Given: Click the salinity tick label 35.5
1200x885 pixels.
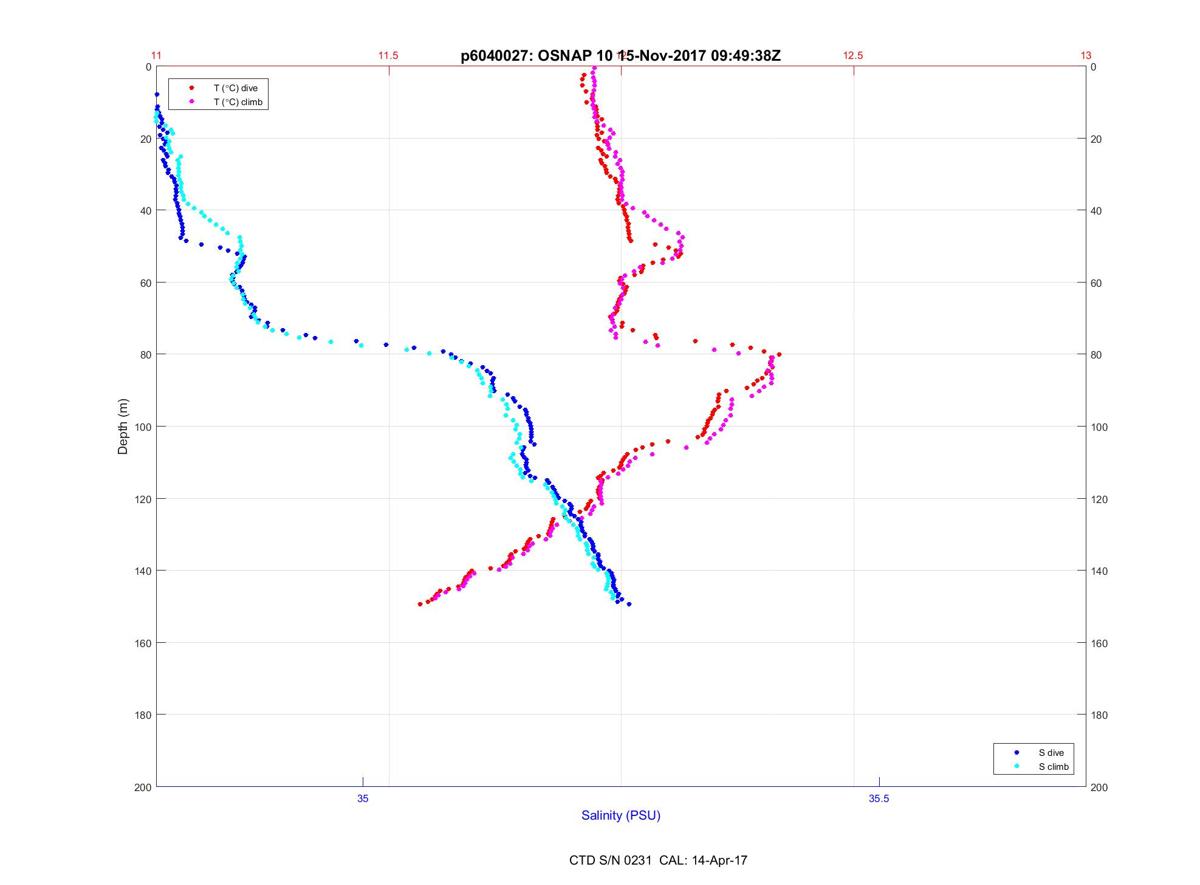Looking at the screenshot, I should (878, 798).
